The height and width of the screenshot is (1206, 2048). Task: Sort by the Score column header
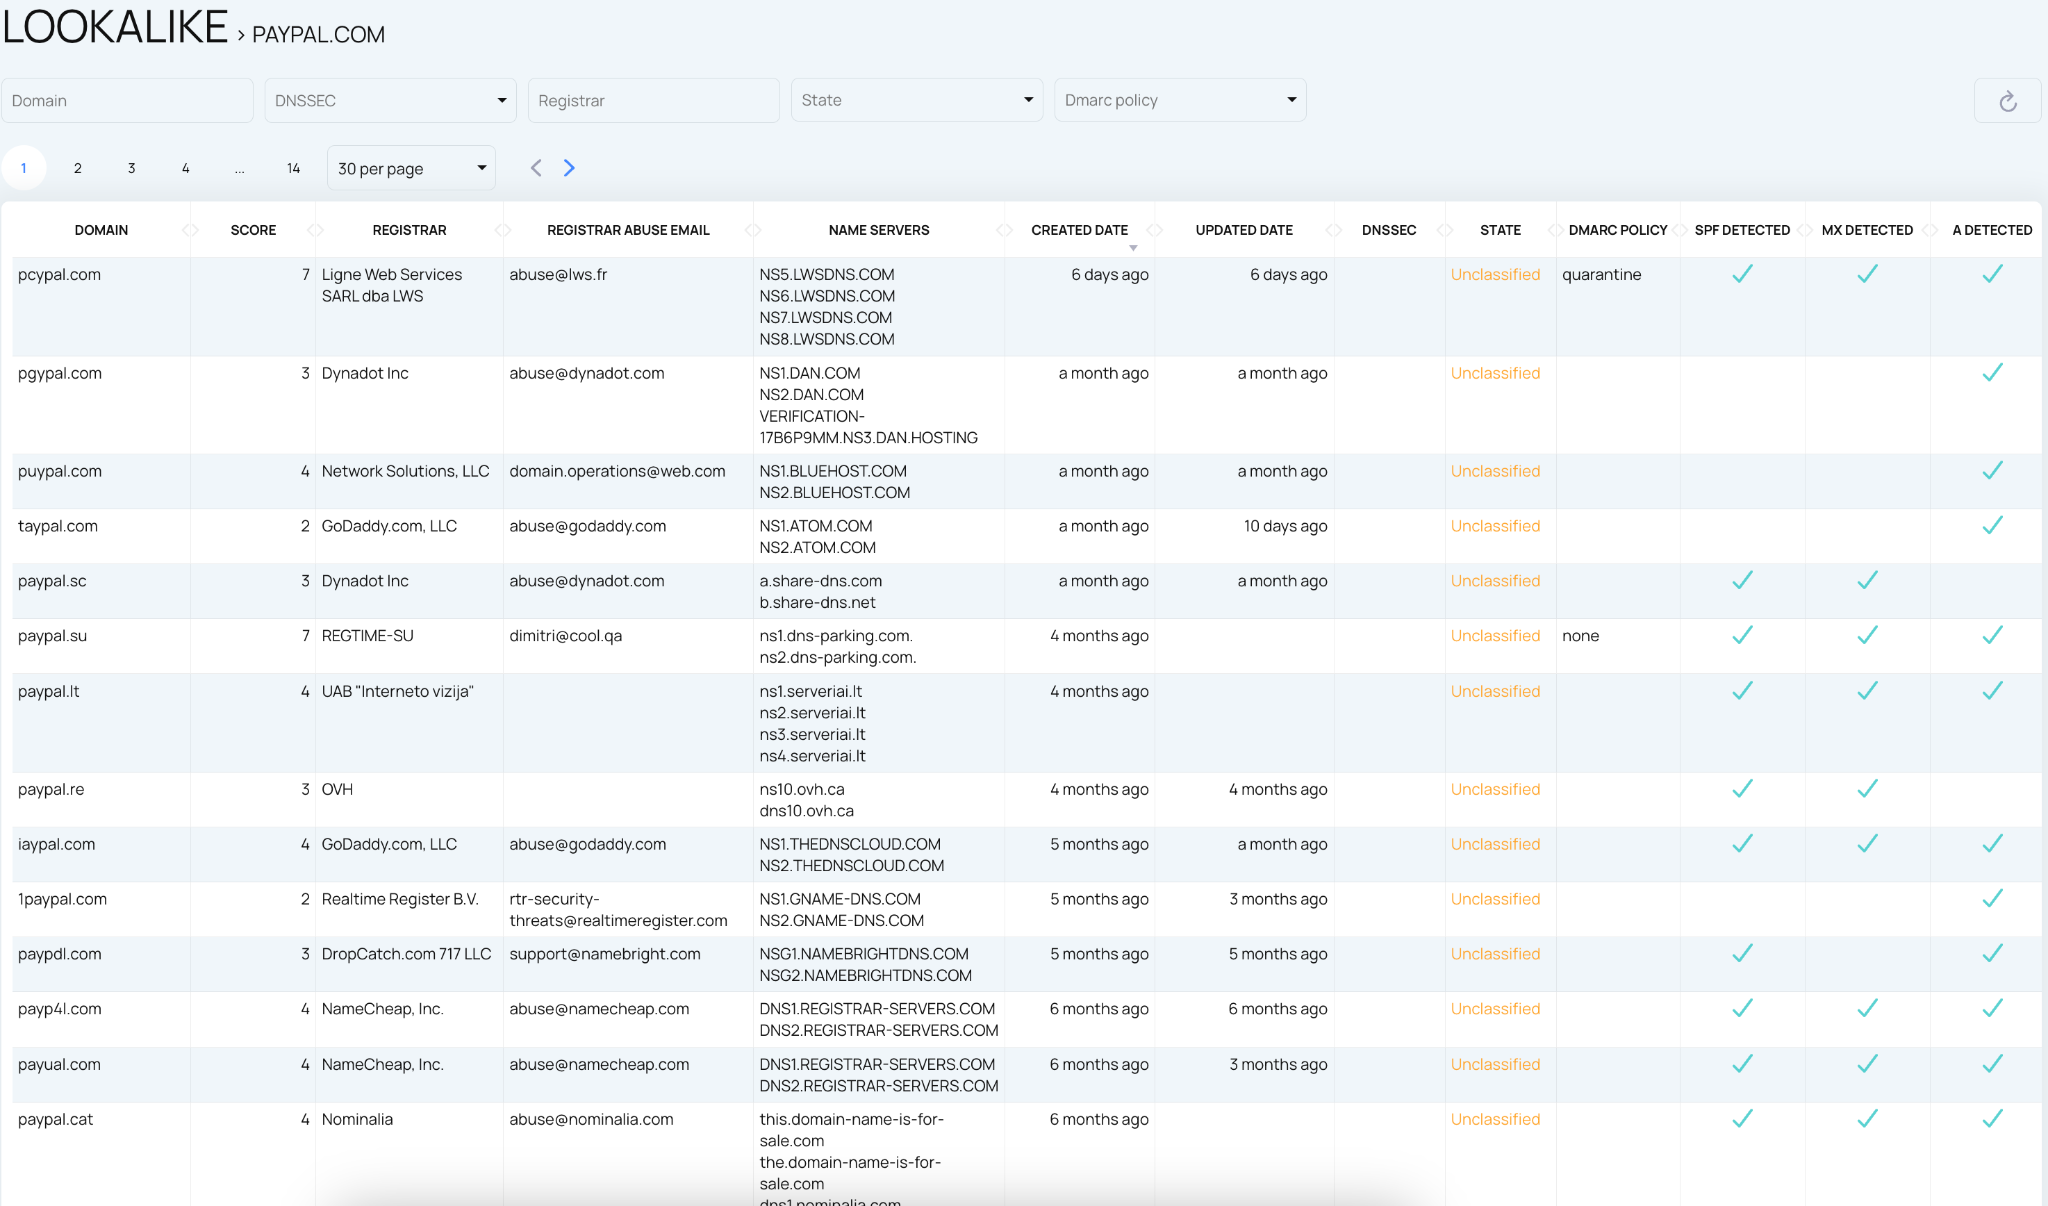(253, 230)
